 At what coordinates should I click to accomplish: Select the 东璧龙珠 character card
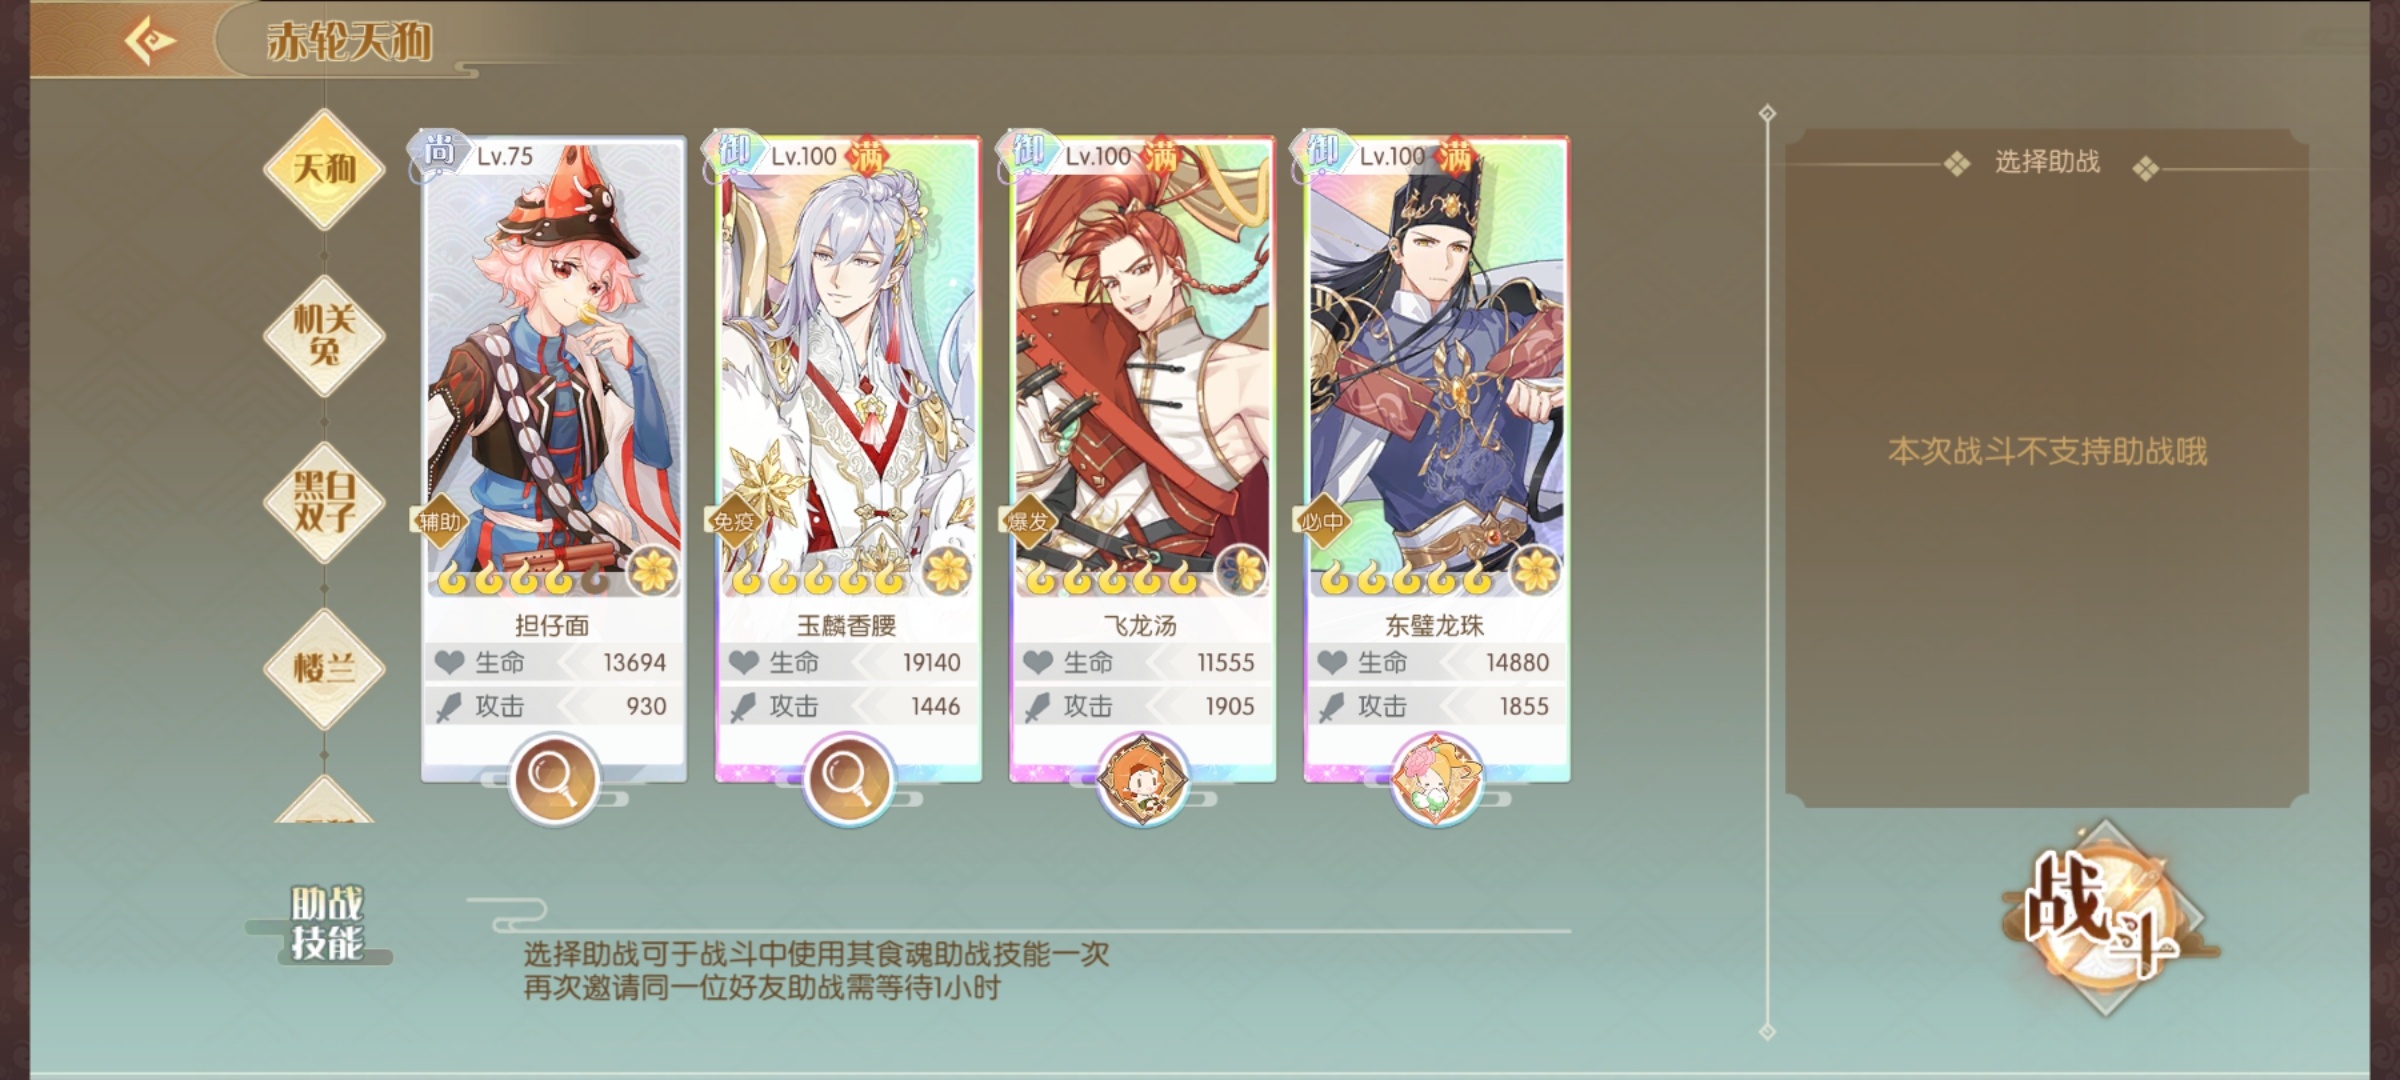(x=1436, y=459)
